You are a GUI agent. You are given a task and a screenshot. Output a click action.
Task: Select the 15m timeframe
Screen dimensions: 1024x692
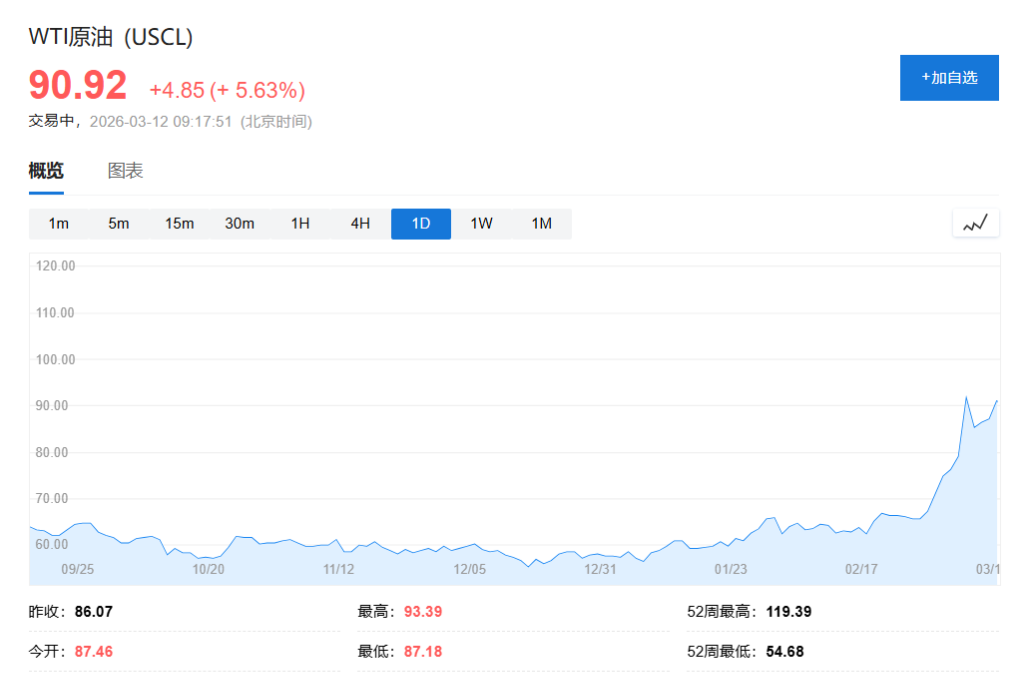tap(179, 223)
